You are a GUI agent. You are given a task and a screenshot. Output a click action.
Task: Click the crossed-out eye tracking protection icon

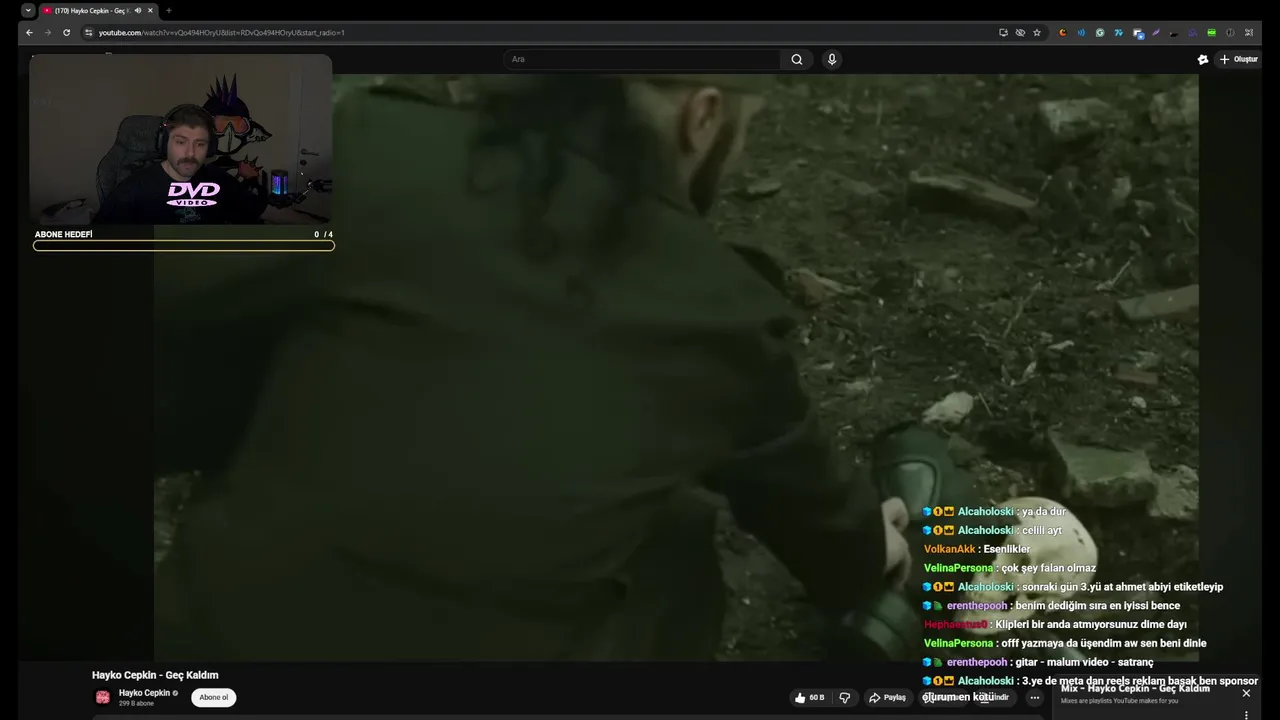1020,32
